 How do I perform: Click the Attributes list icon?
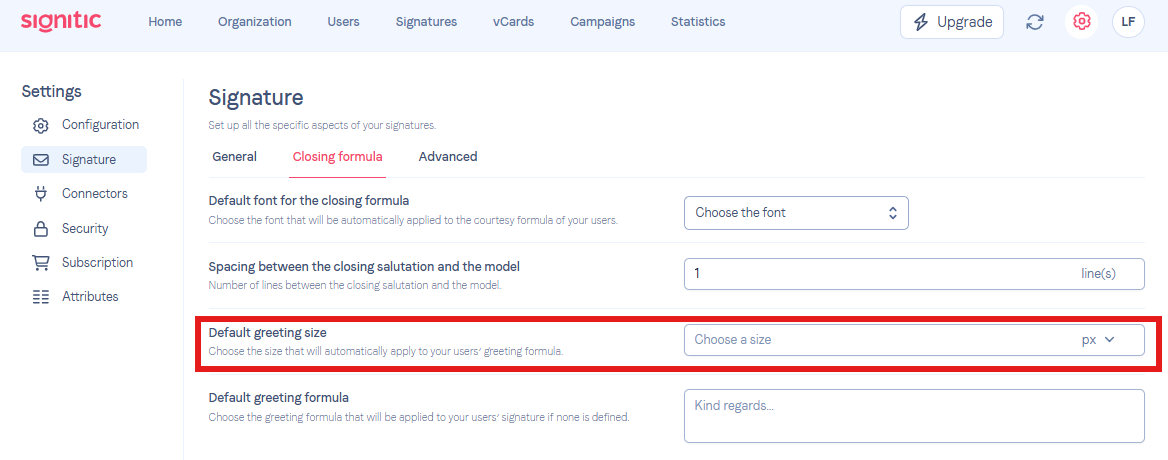[41, 297]
